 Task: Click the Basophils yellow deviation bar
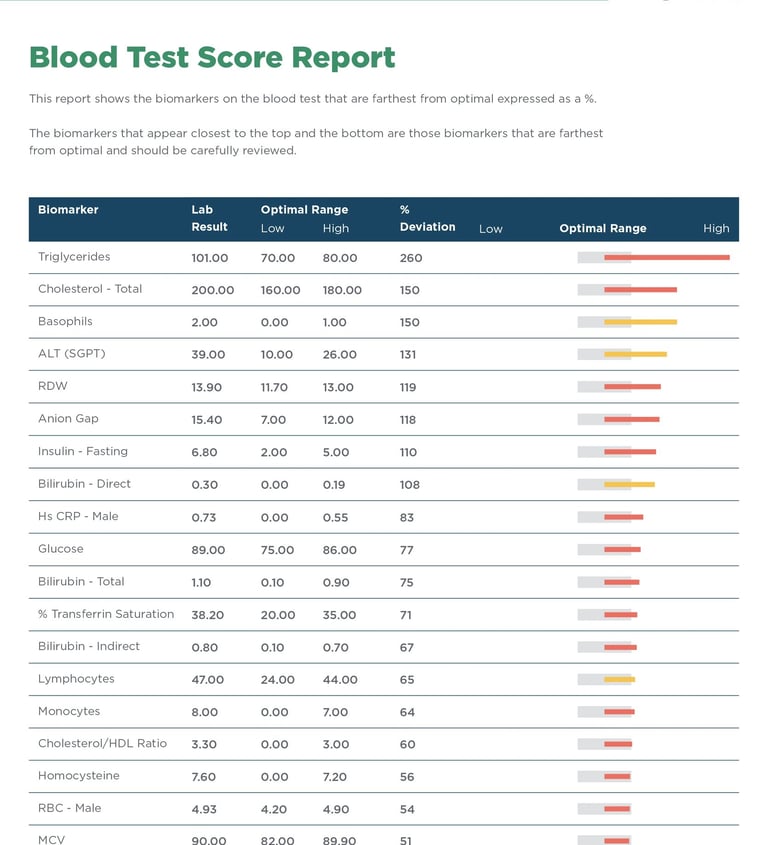(x=640, y=322)
